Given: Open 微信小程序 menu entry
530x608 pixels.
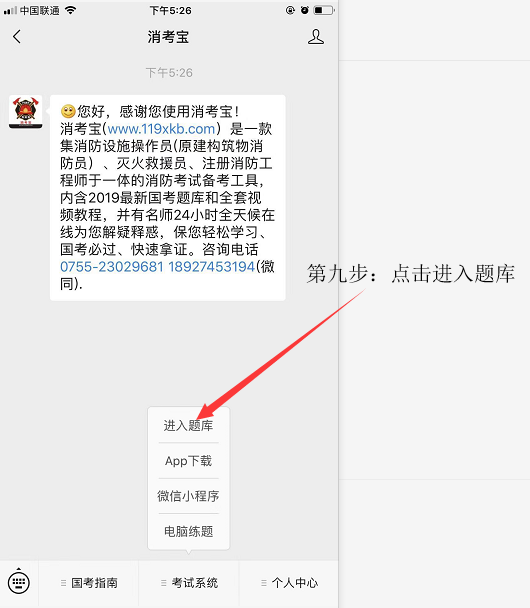Looking at the screenshot, I should (188, 496).
